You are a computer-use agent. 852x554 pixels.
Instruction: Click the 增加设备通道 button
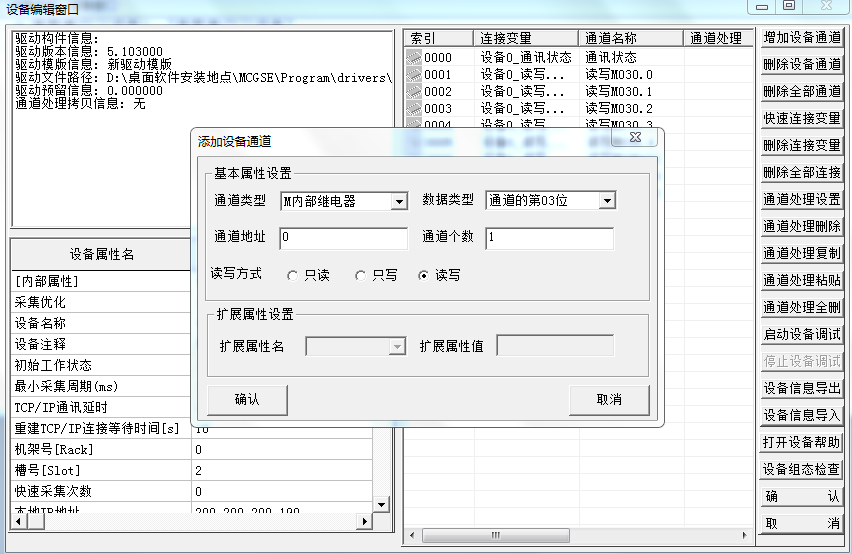801,38
